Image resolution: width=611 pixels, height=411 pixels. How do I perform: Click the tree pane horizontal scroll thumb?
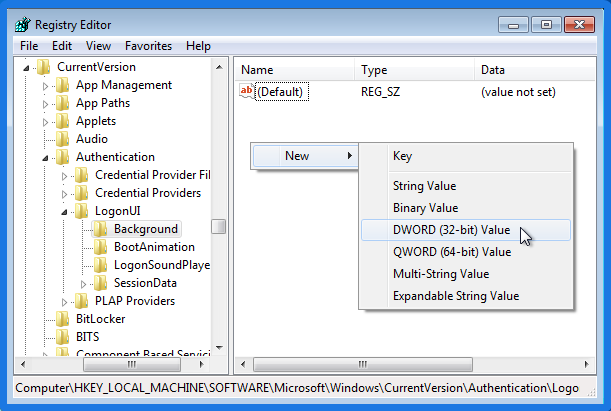pos(132,365)
